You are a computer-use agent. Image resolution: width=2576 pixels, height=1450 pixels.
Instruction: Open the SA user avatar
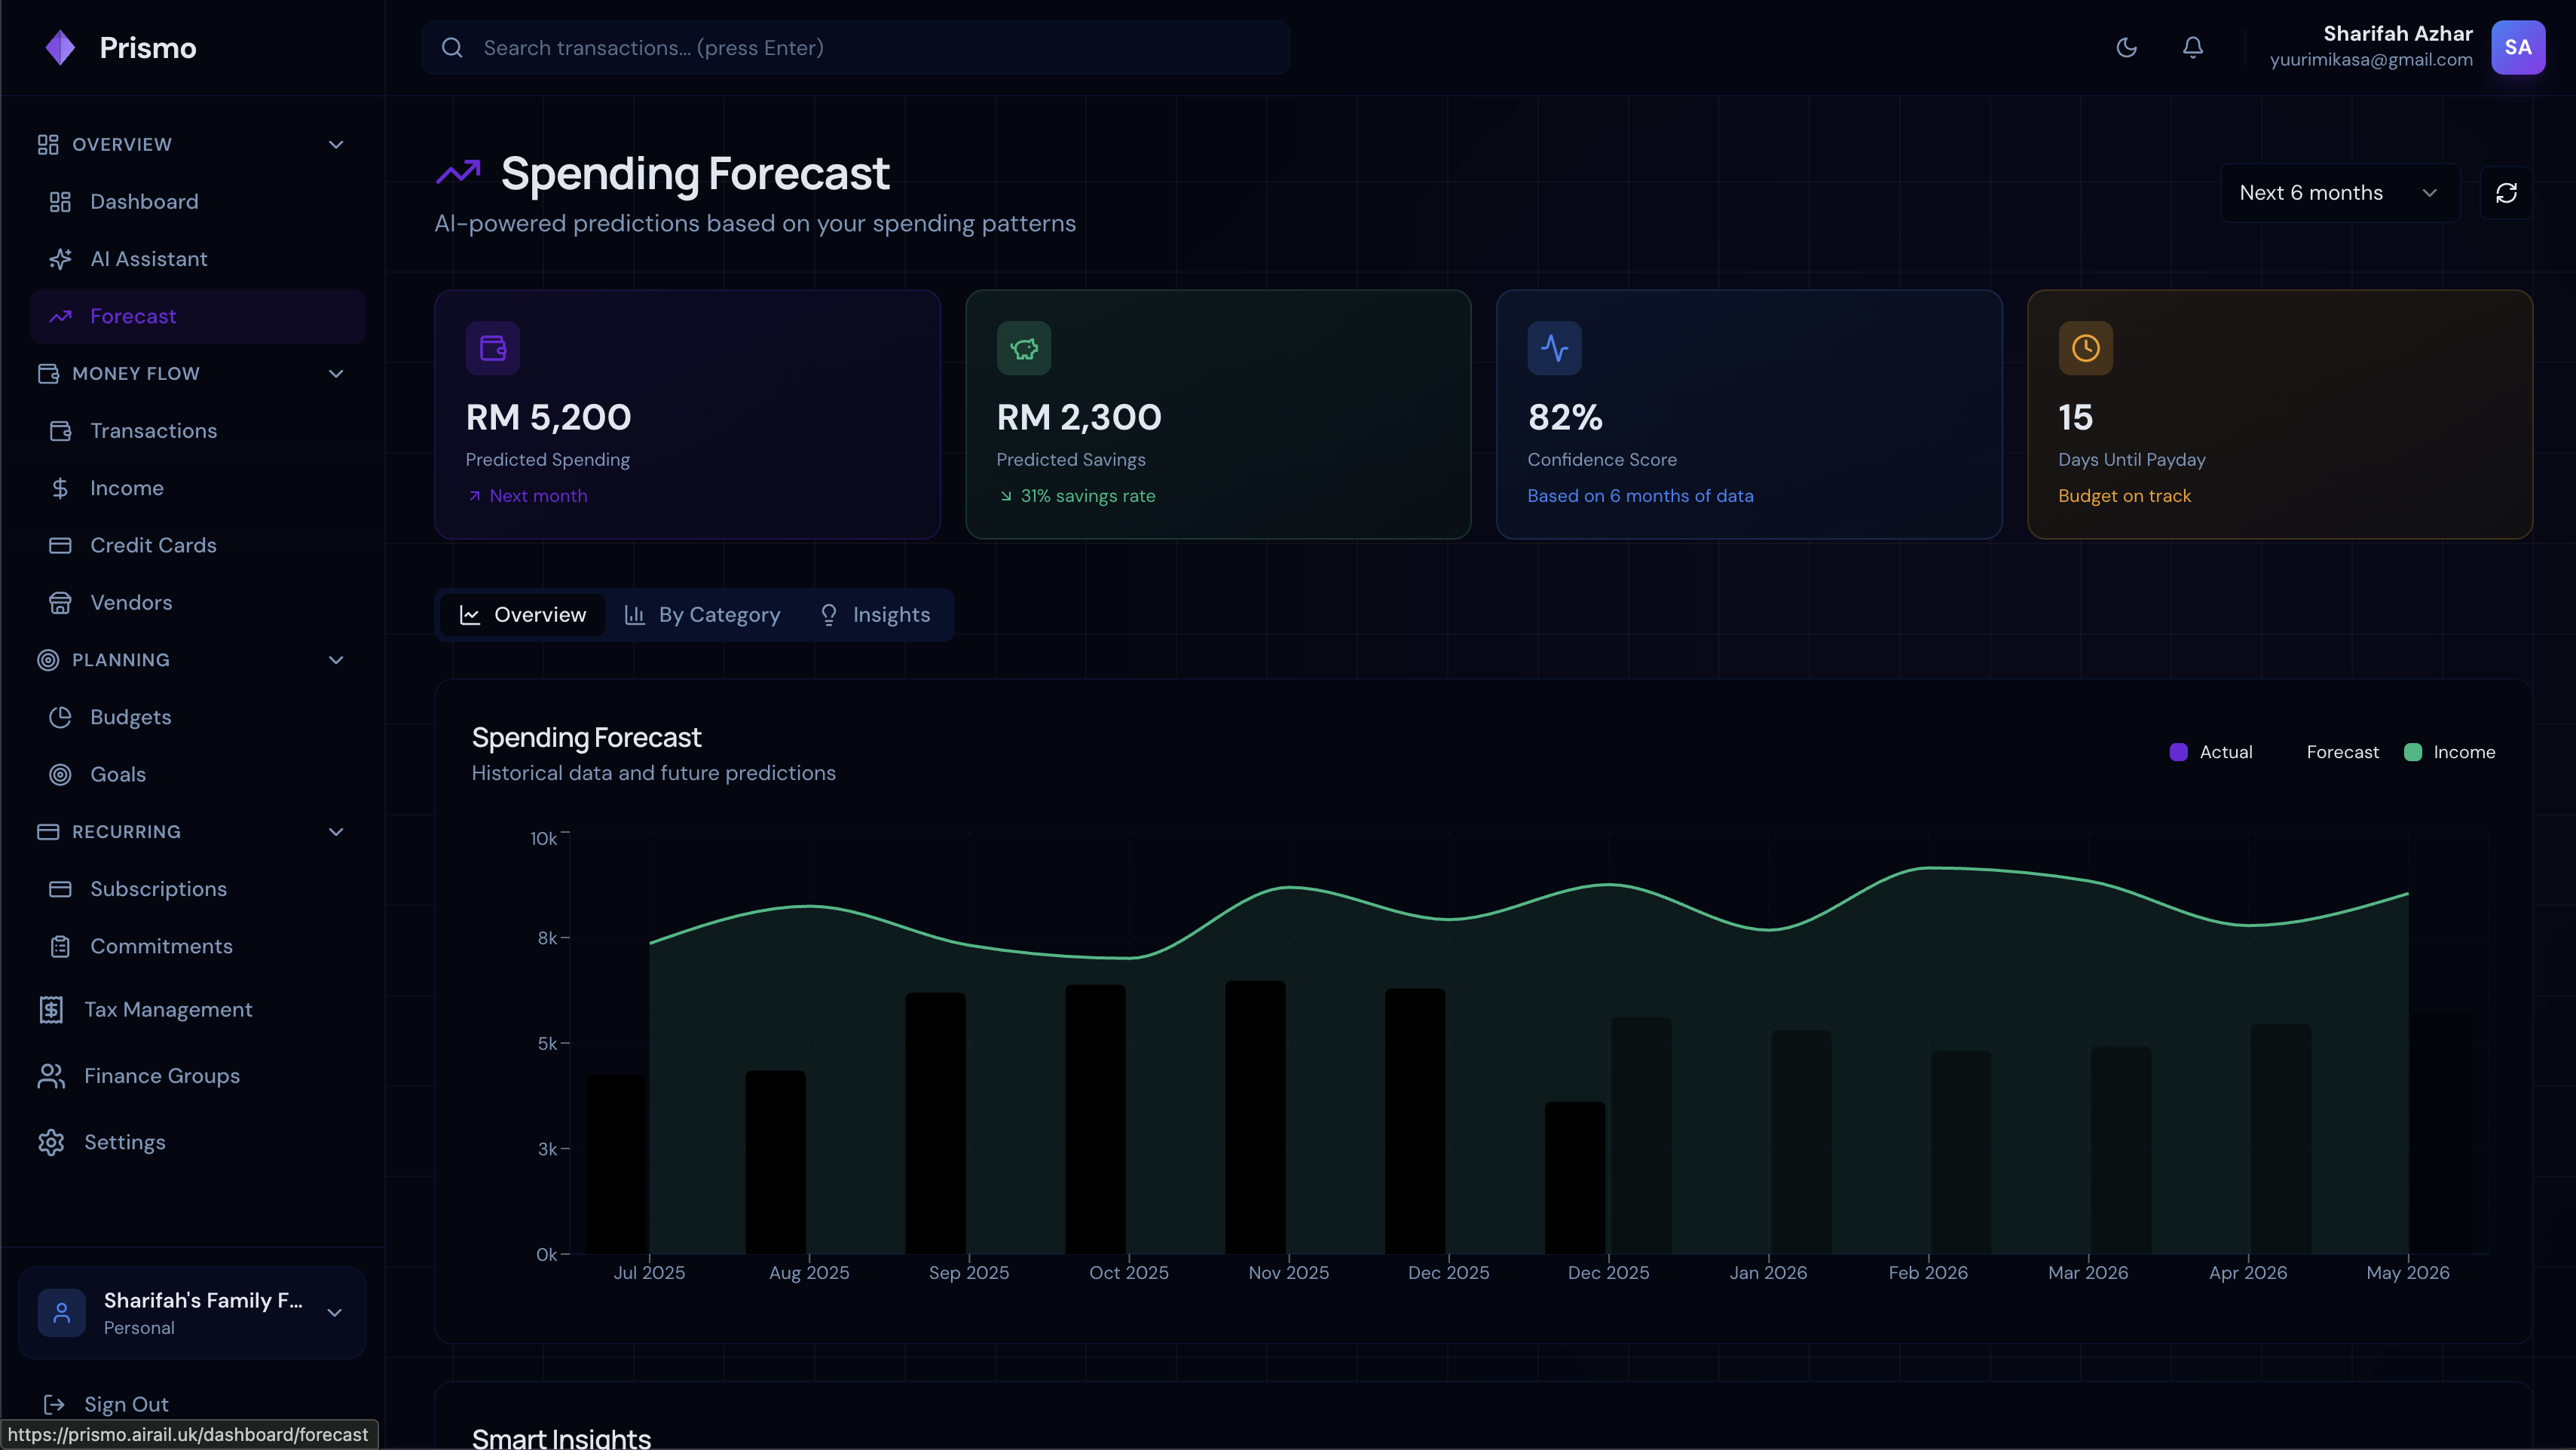2517,48
